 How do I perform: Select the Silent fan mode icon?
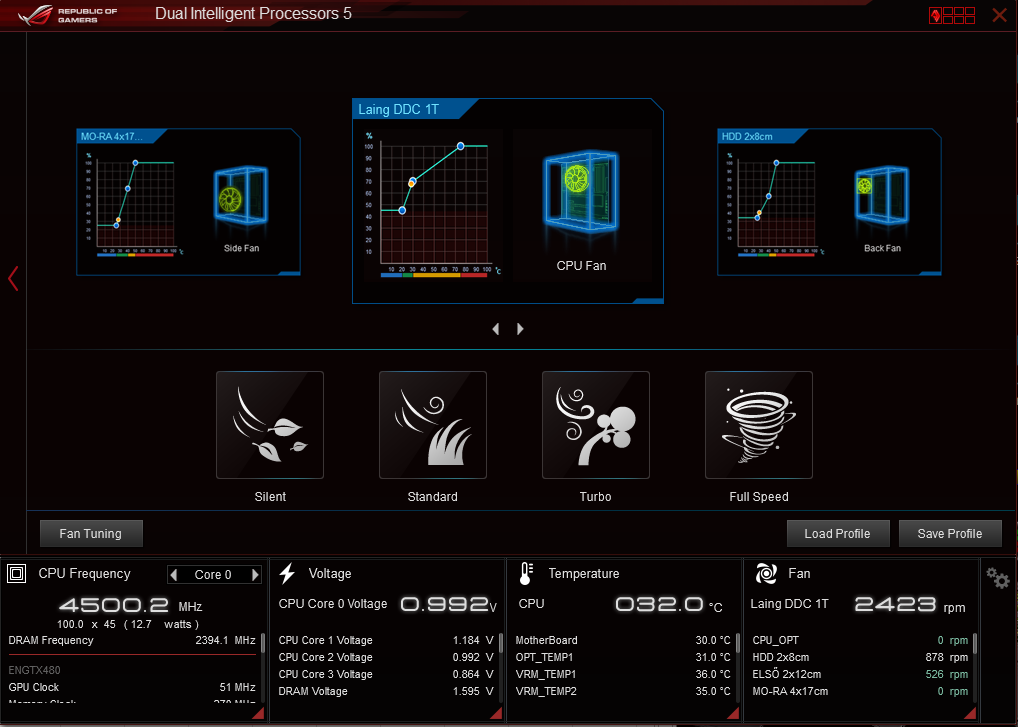[x=270, y=425]
